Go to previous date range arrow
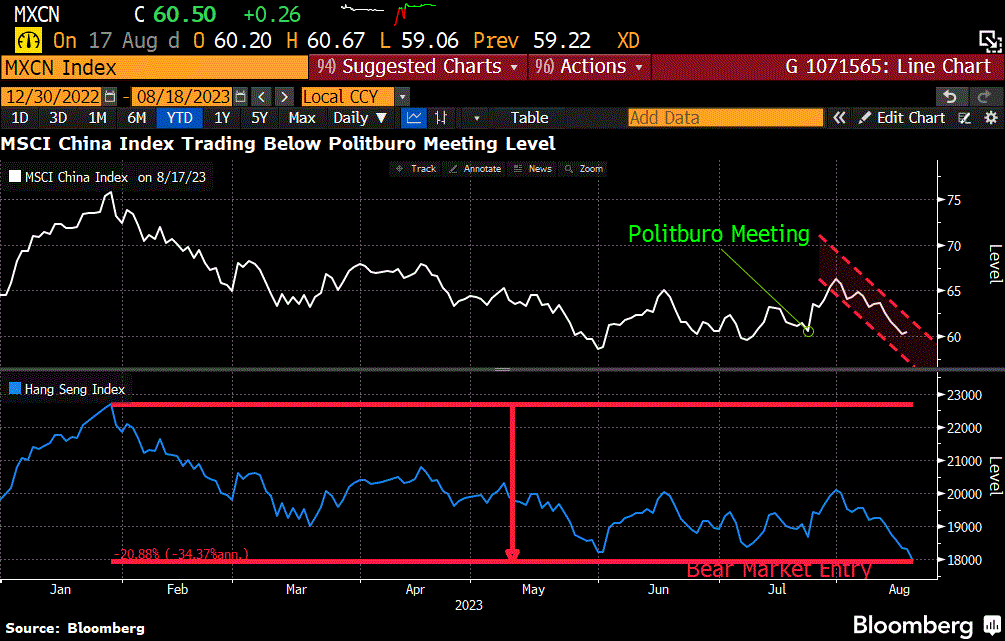Screen dimensions: 1005x641 coord(262,97)
